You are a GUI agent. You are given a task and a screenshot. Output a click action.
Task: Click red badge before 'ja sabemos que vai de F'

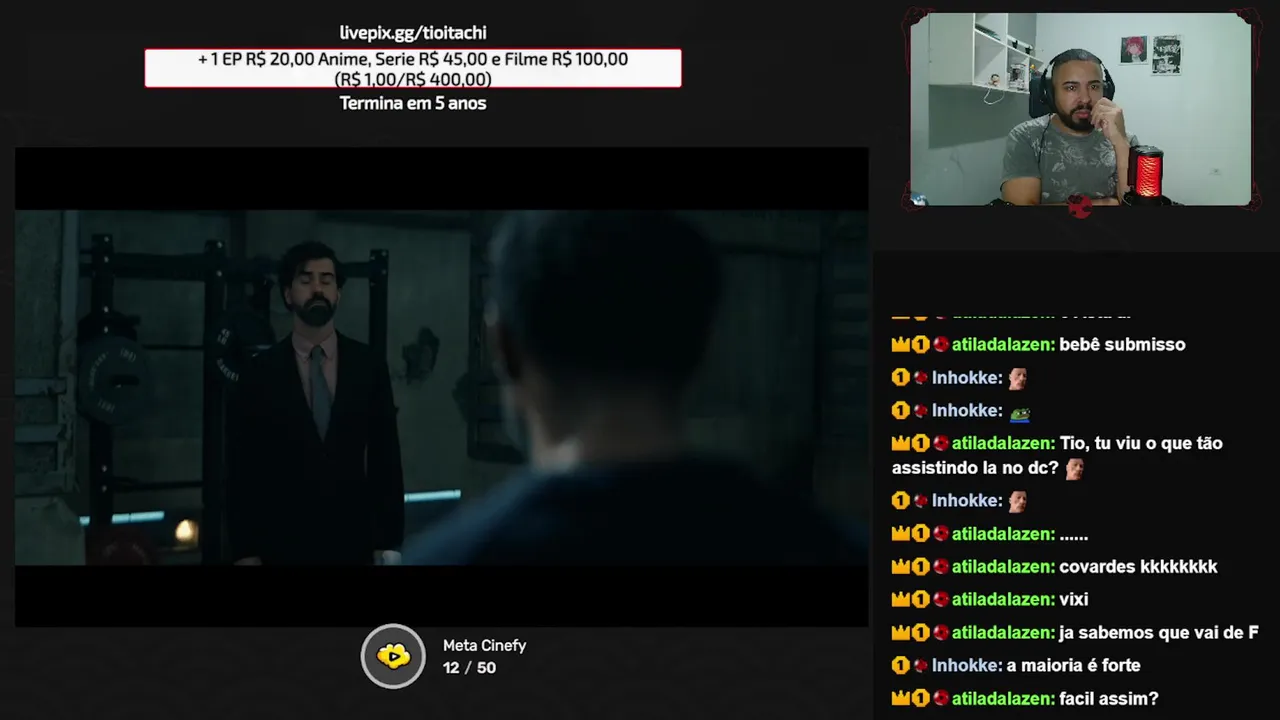point(940,633)
